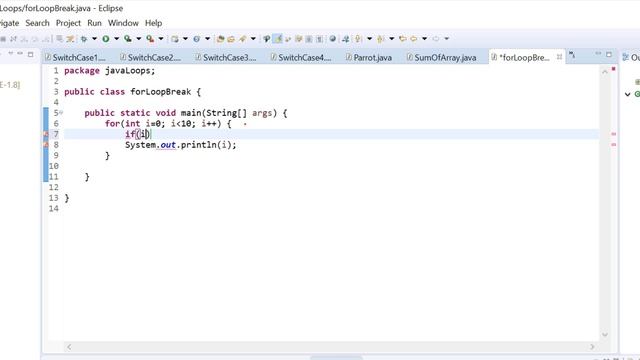Click horizontal scrollbar right arrow
Screen dimensions: 640x360
(x=592, y=347)
